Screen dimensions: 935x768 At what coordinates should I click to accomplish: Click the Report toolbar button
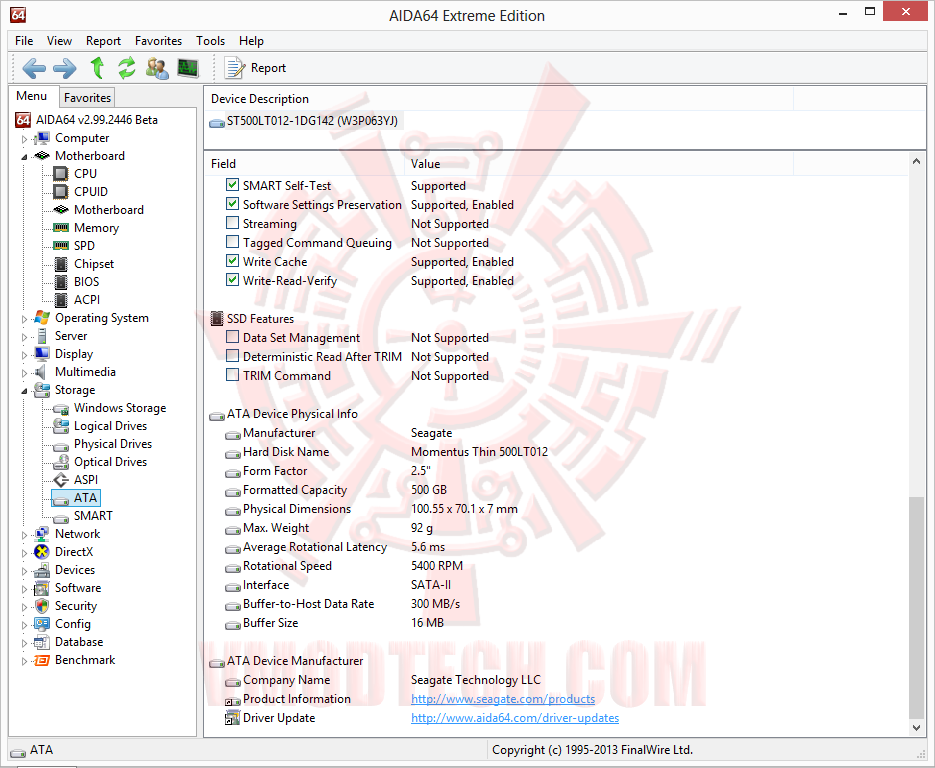pos(255,68)
